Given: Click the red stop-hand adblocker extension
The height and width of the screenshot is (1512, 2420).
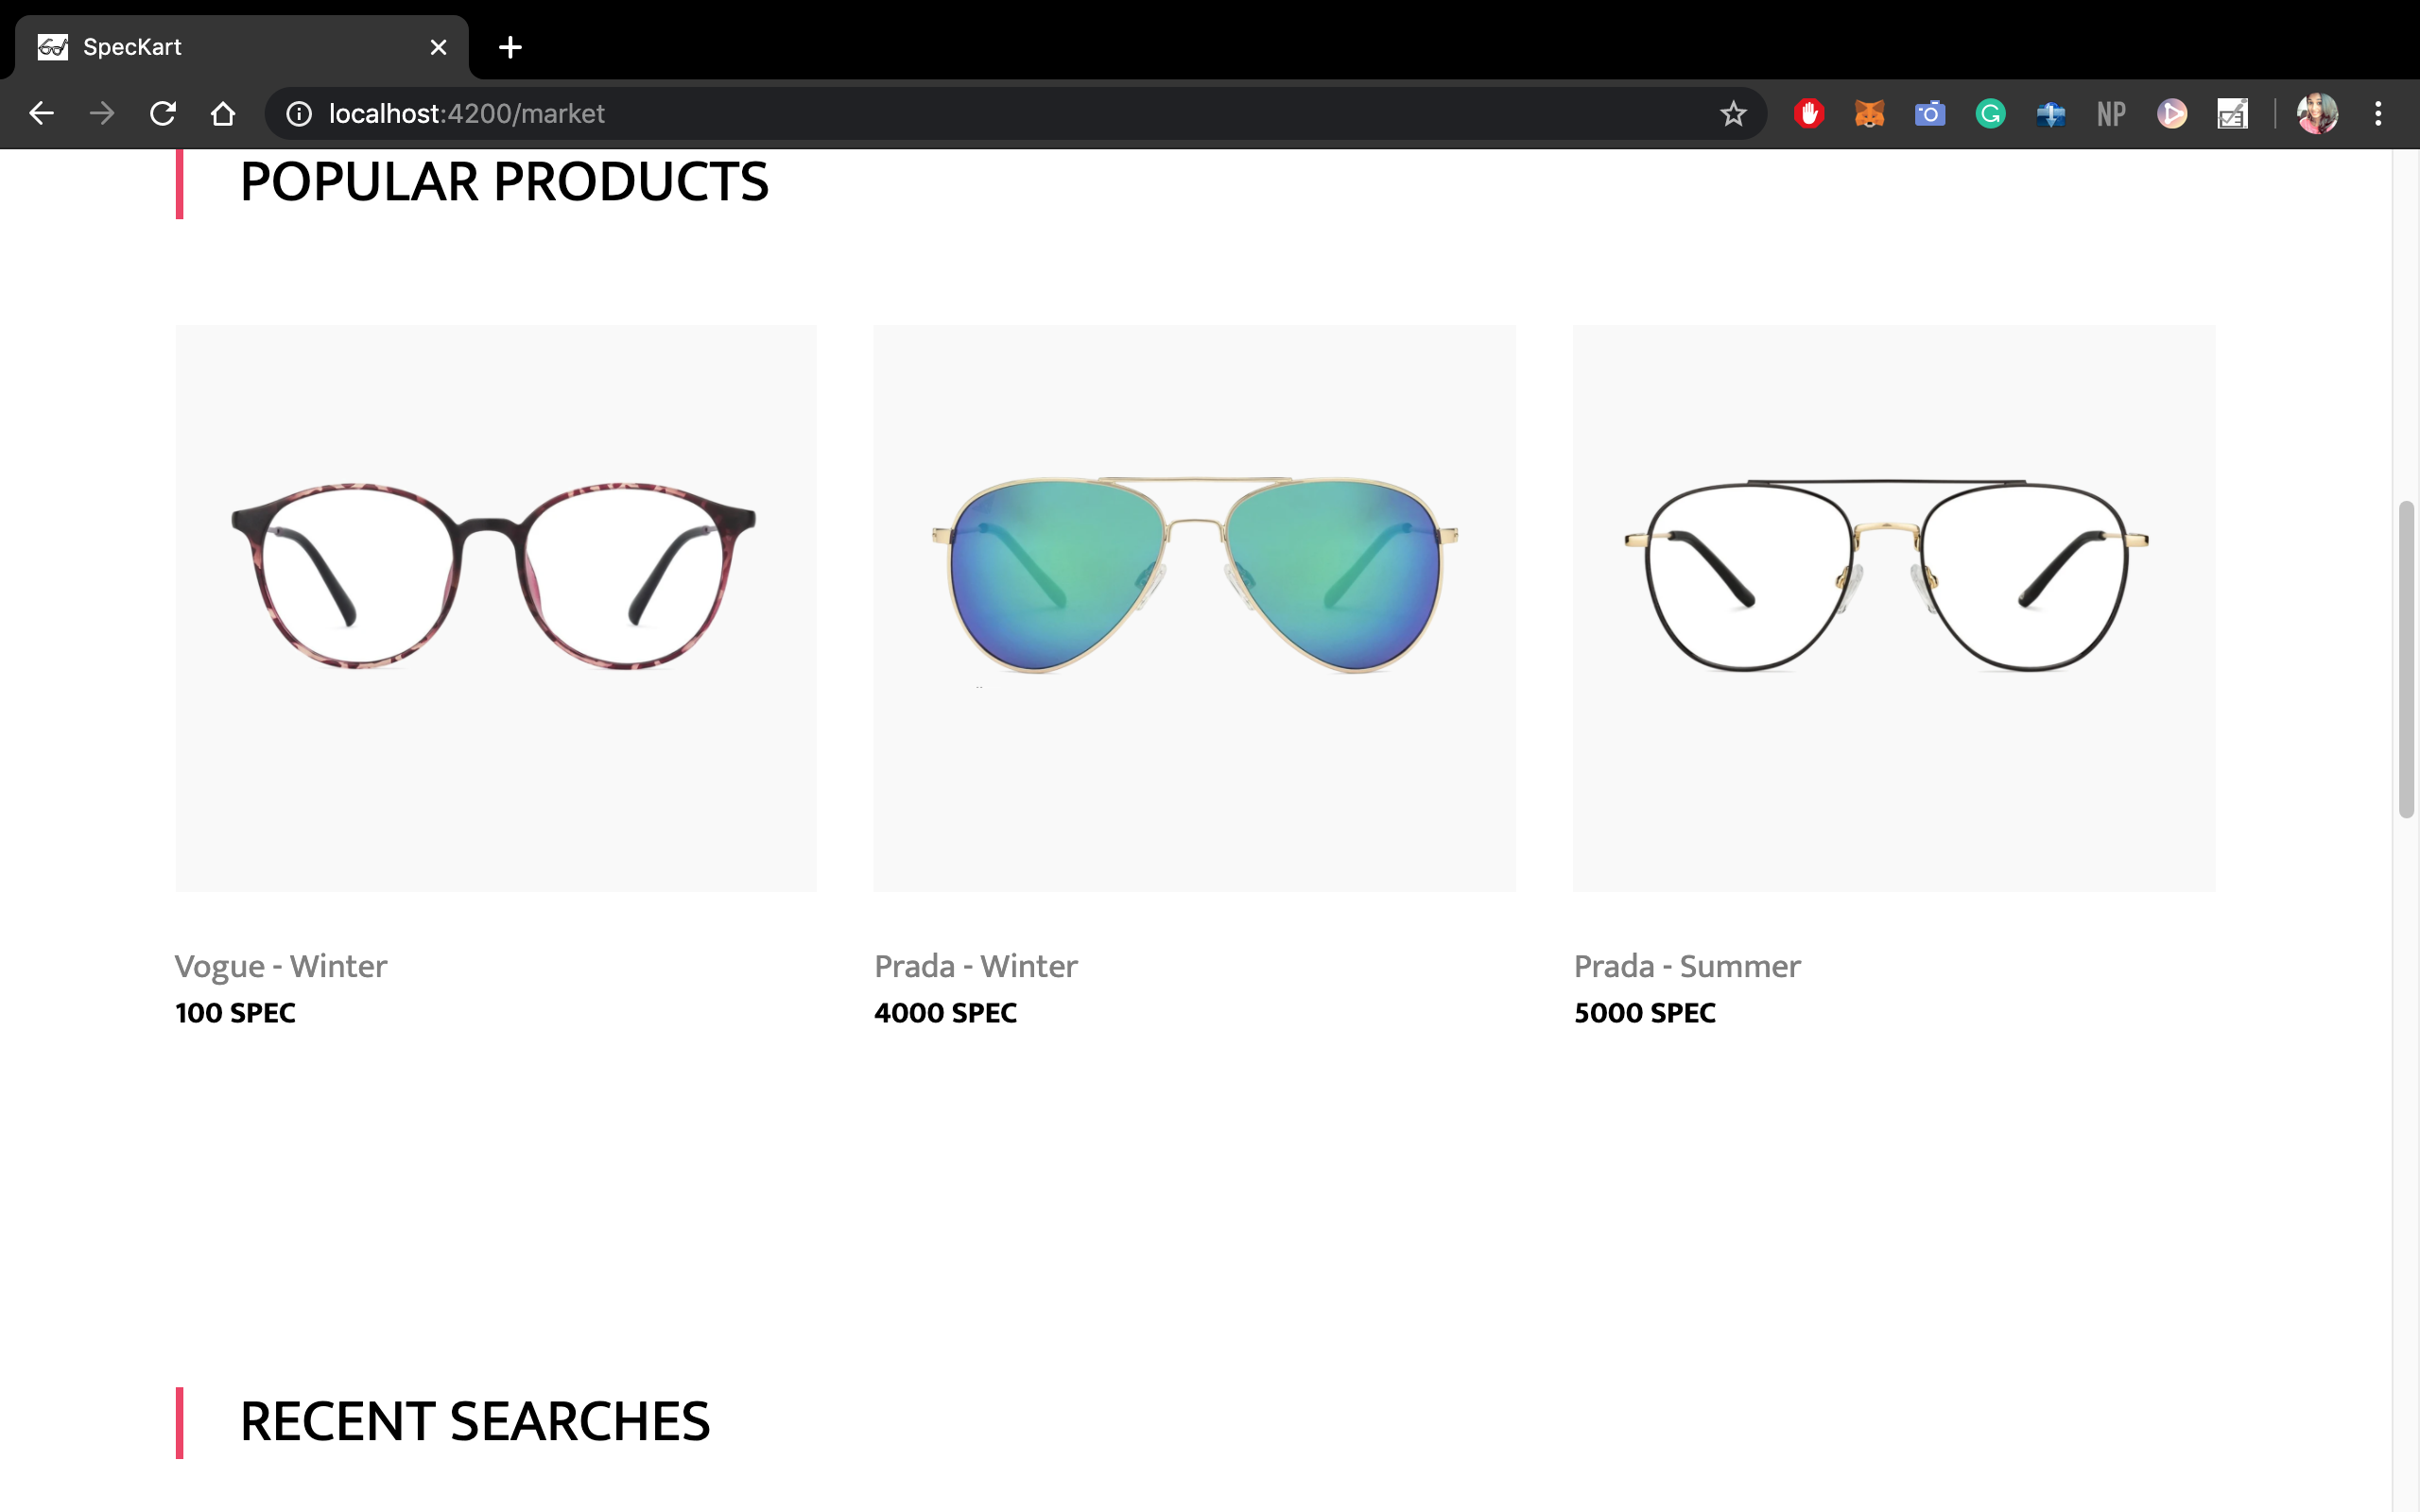Looking at the screenshot, I should tap(1808, 113).
